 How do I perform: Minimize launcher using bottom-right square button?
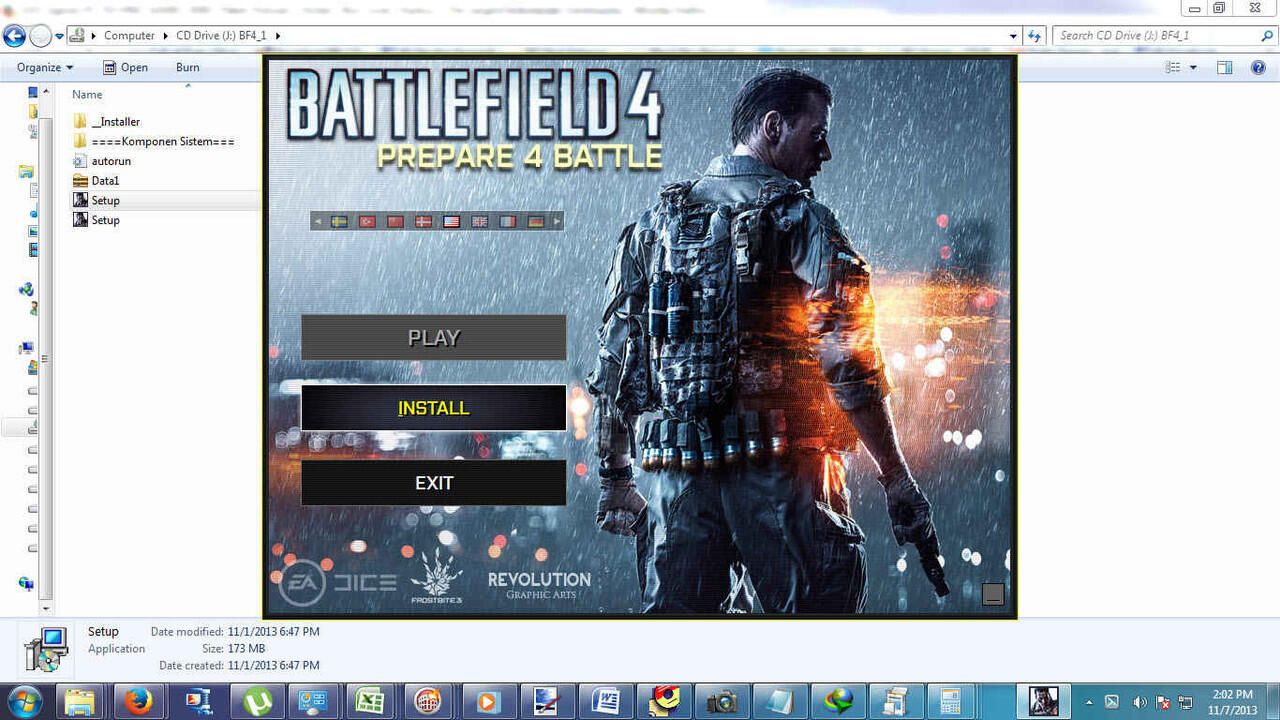point(993,594)
